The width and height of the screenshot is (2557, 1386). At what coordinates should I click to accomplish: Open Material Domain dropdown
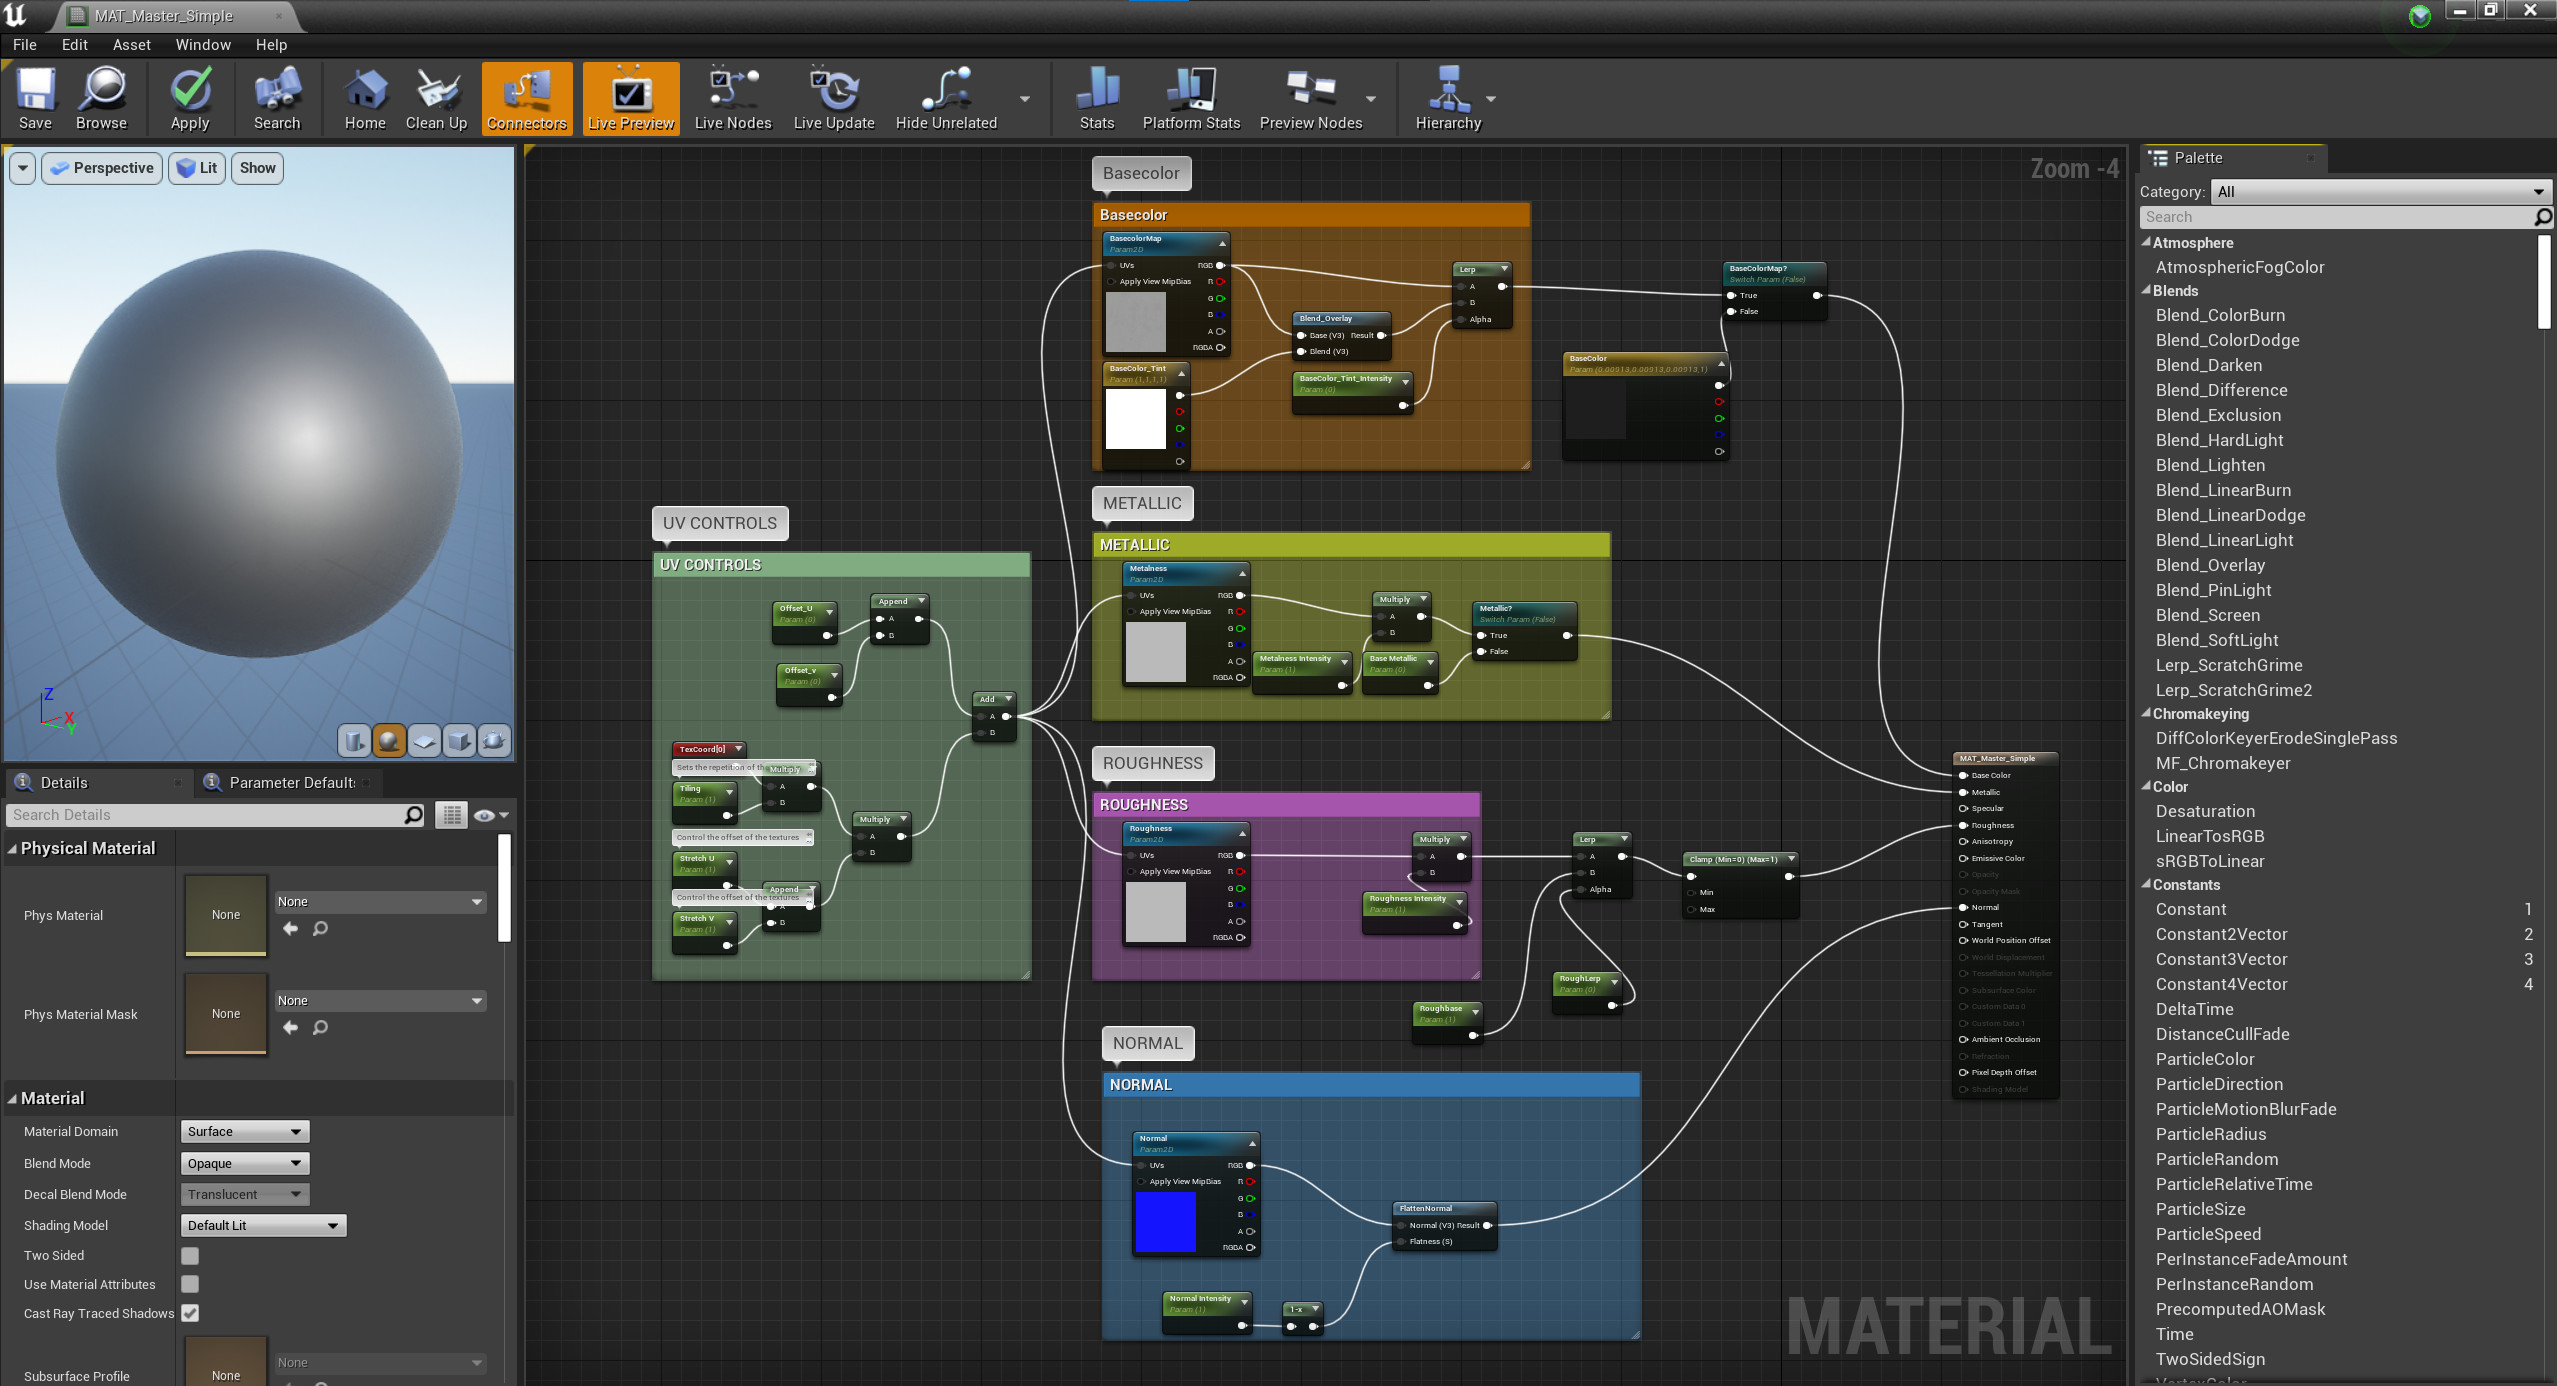pos(245,1132)
